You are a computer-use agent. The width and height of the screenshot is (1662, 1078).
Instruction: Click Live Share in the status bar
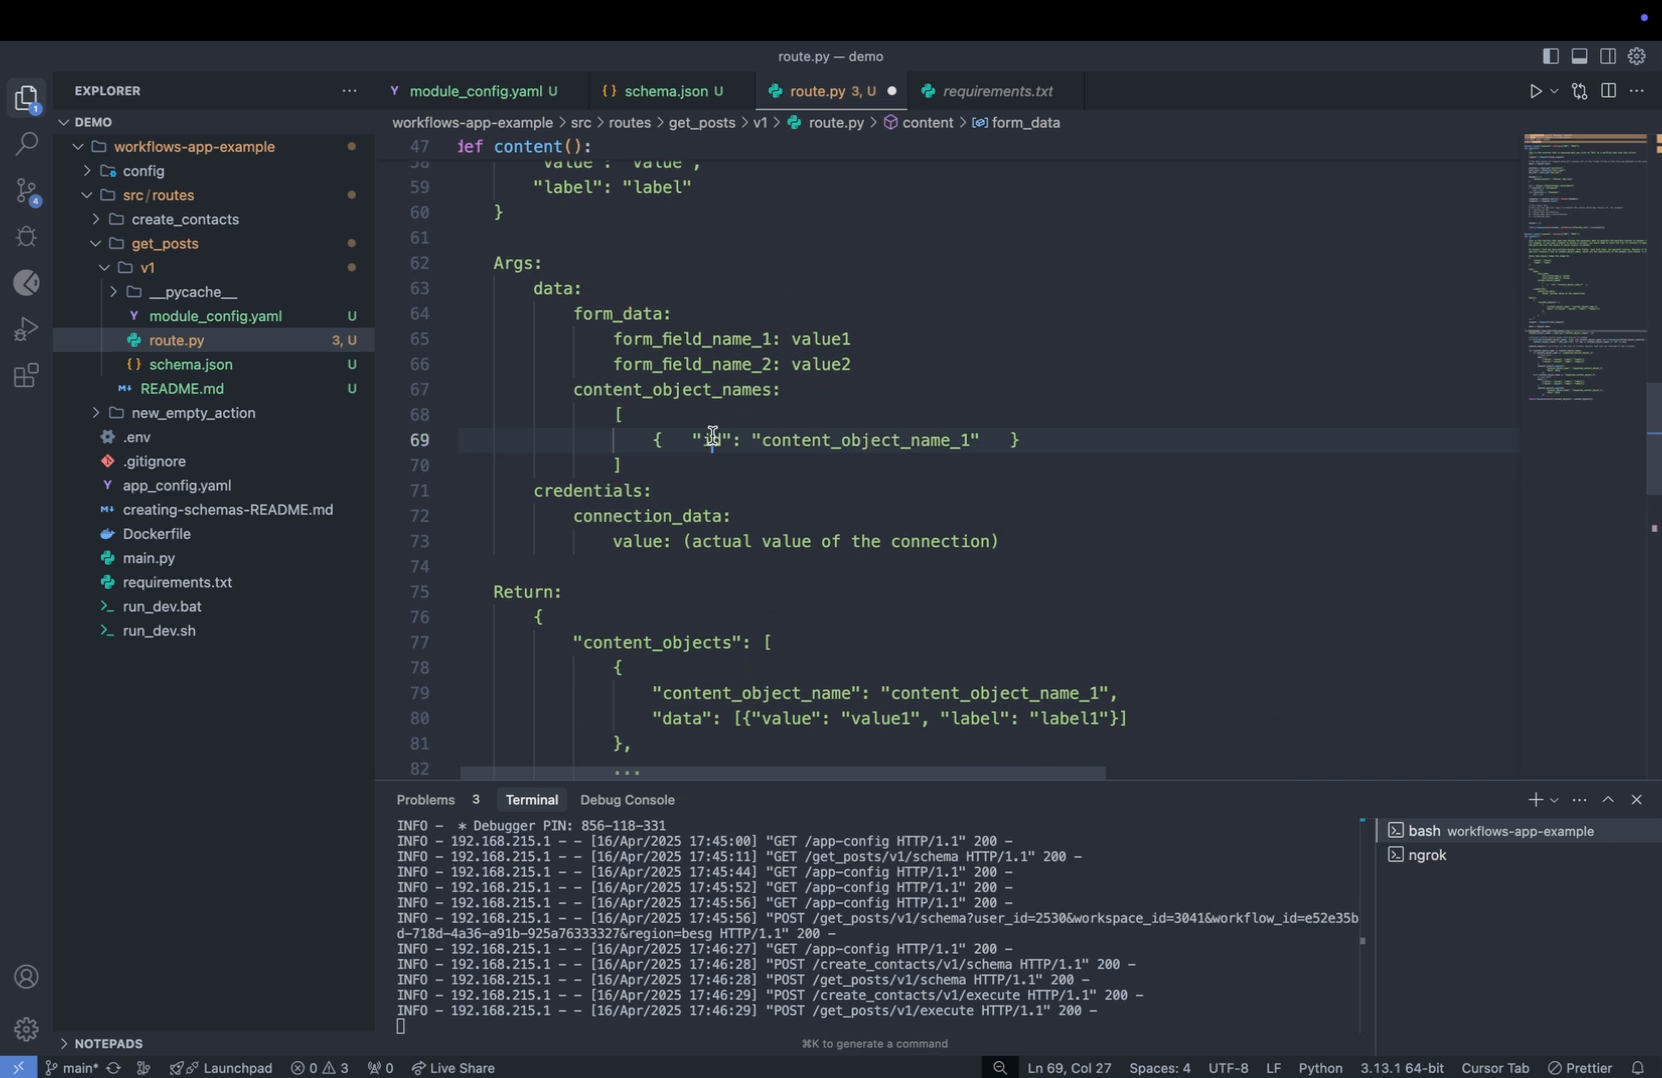[453, 1068]
